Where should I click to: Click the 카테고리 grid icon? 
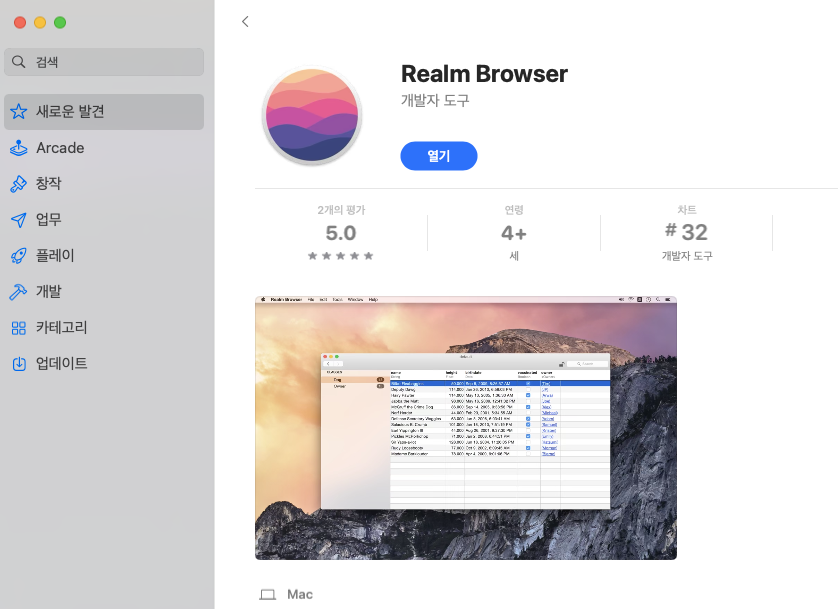19,327
